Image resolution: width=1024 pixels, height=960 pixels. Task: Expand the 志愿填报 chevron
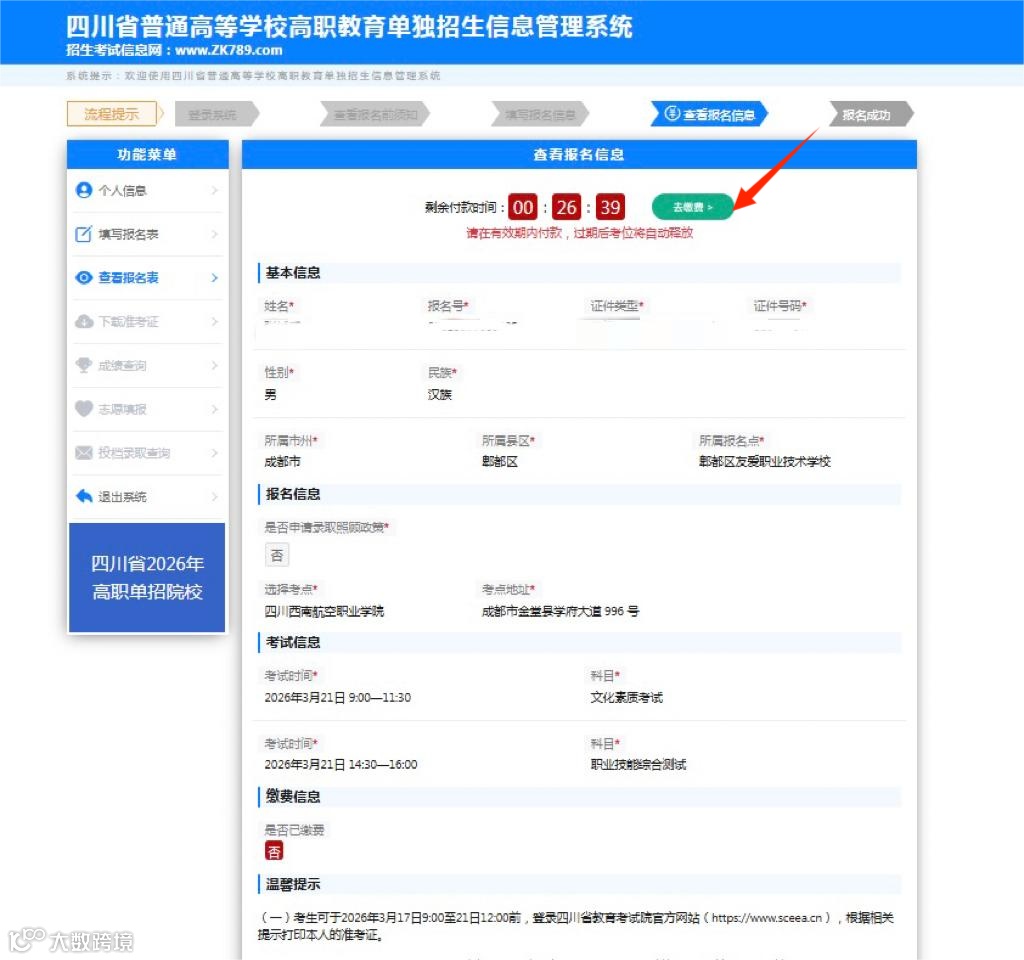tap(215, 409)
